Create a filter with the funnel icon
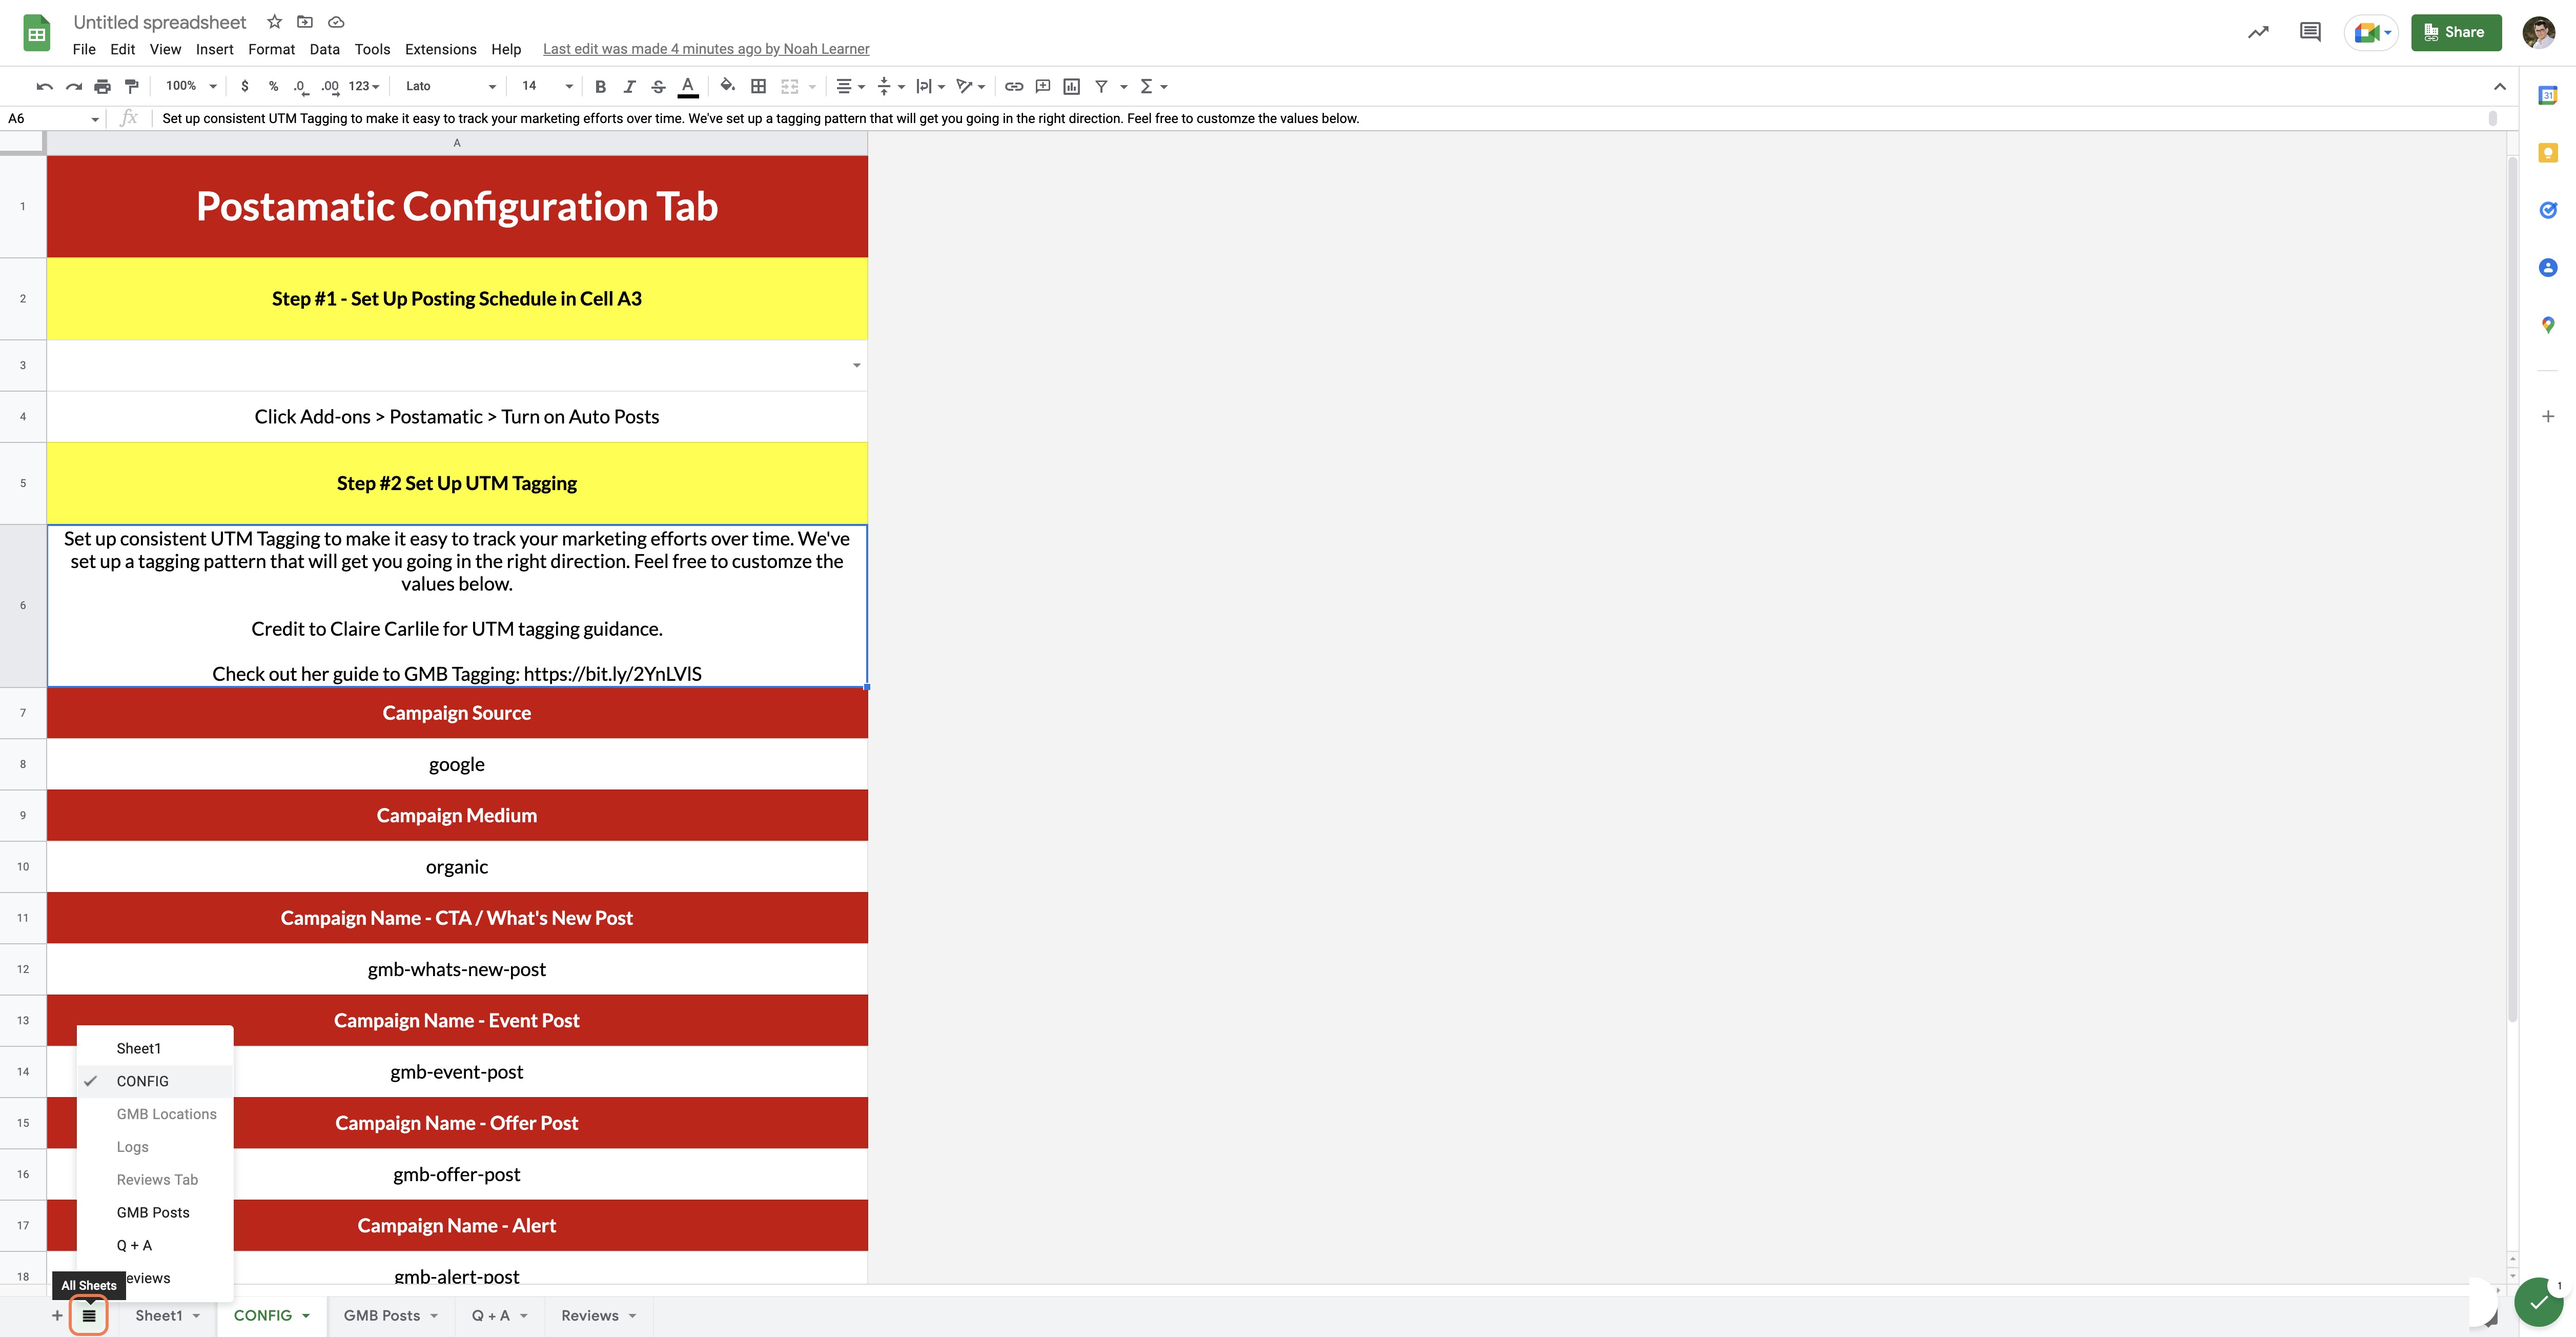2576x1337 pixels. (1101, 87)
